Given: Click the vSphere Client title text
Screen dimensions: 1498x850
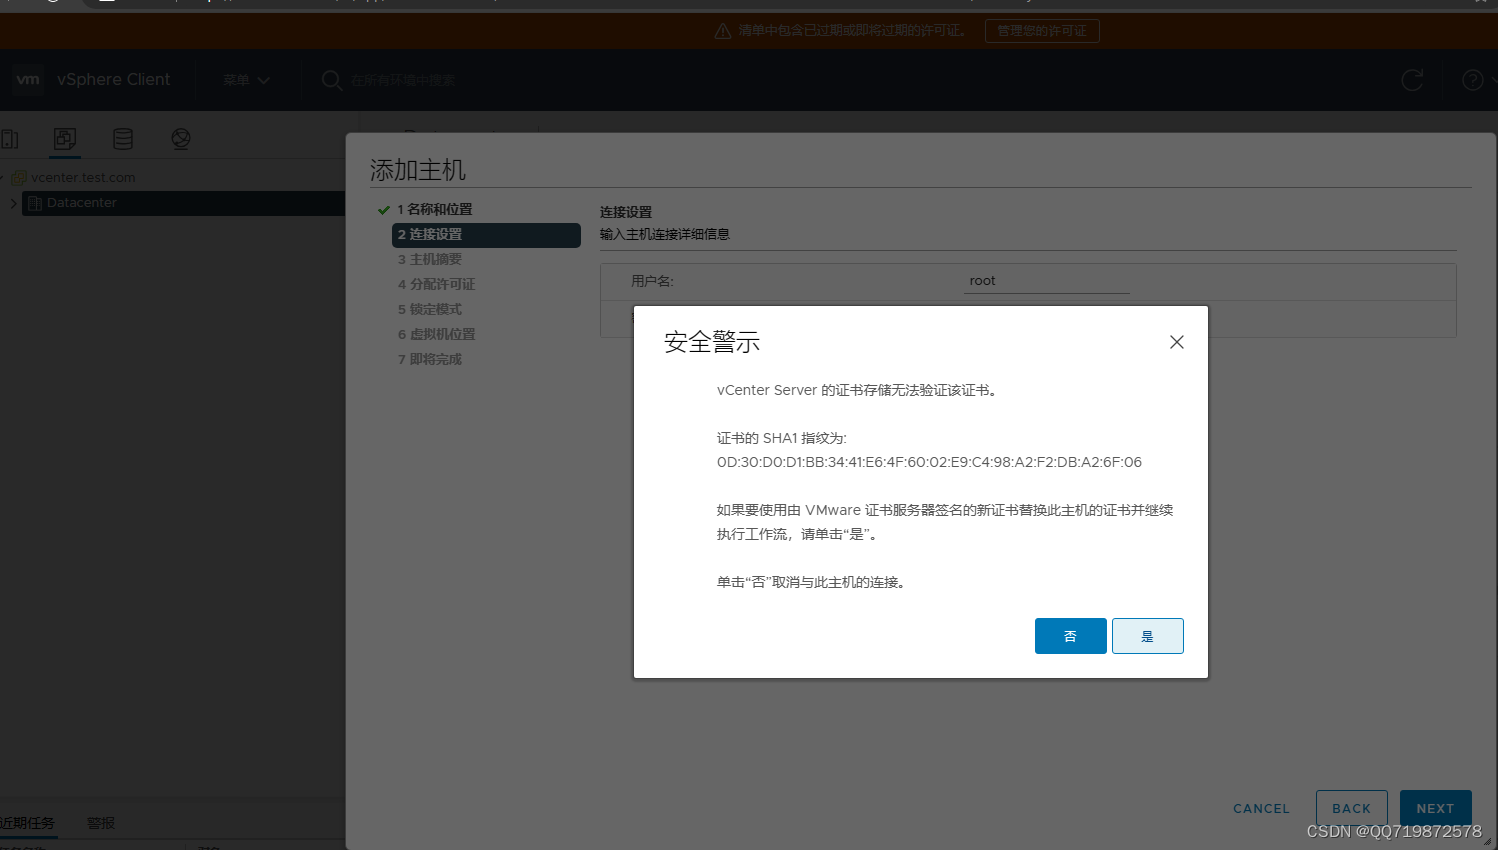Looking at the screenshot, I should 114,80.
